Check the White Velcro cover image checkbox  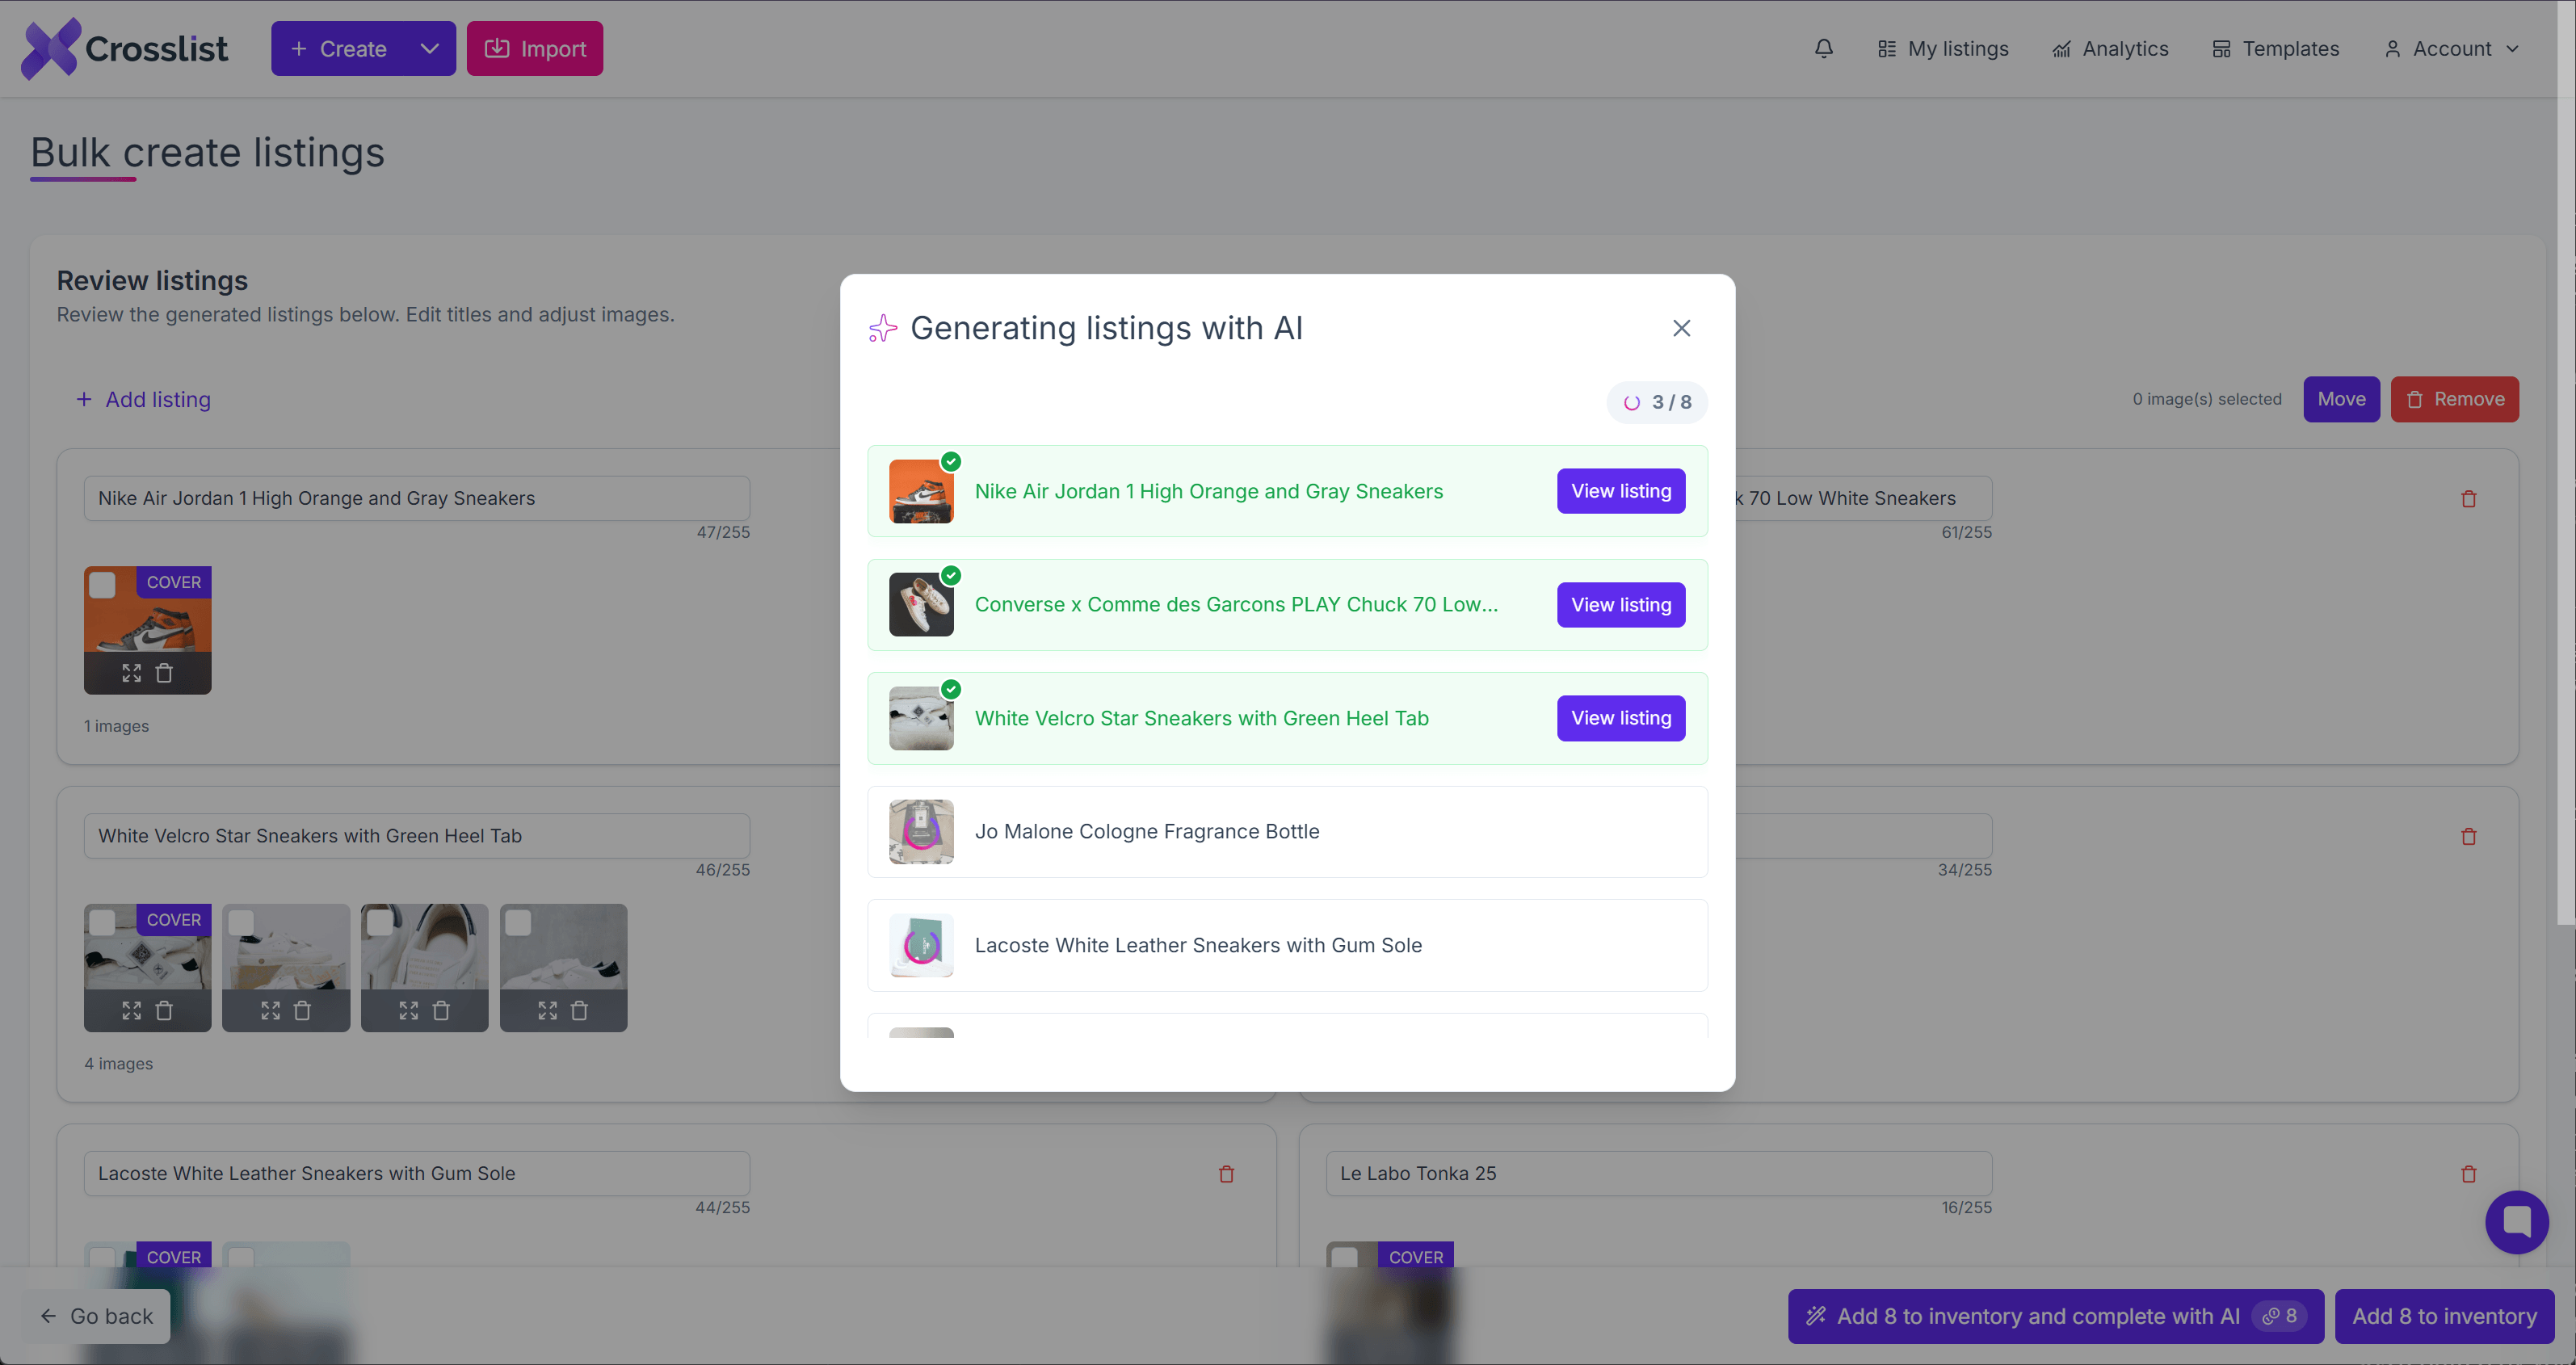pyautogui.click(x=102, y=922)
